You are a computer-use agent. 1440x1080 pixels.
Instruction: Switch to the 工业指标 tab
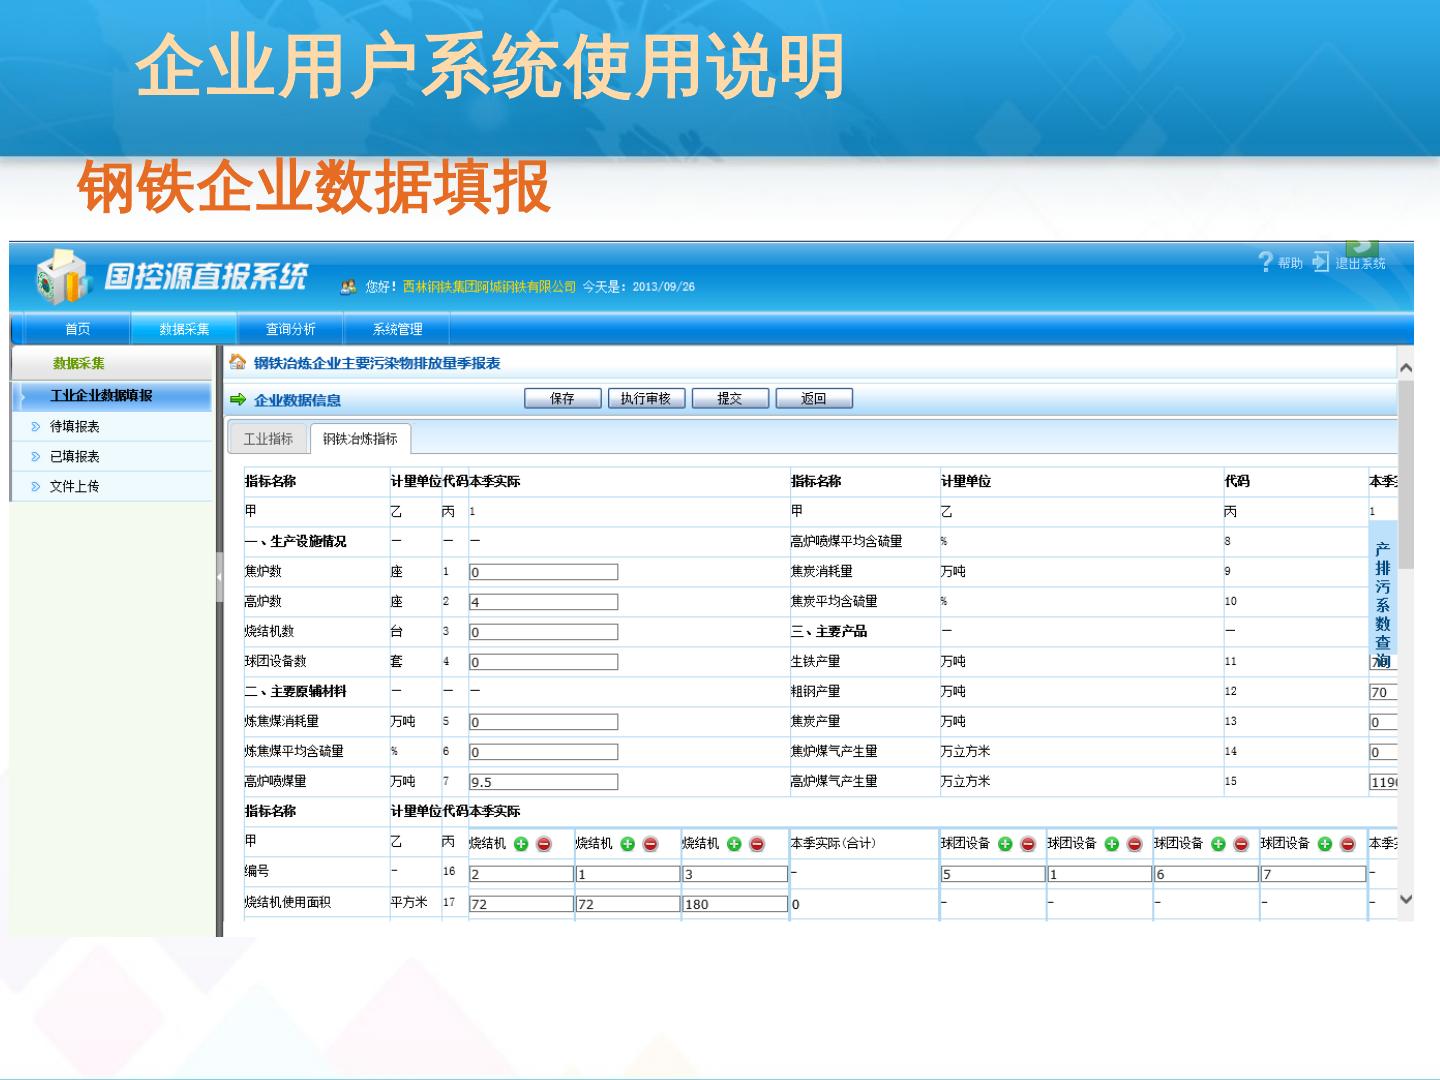tap(268, 438)
